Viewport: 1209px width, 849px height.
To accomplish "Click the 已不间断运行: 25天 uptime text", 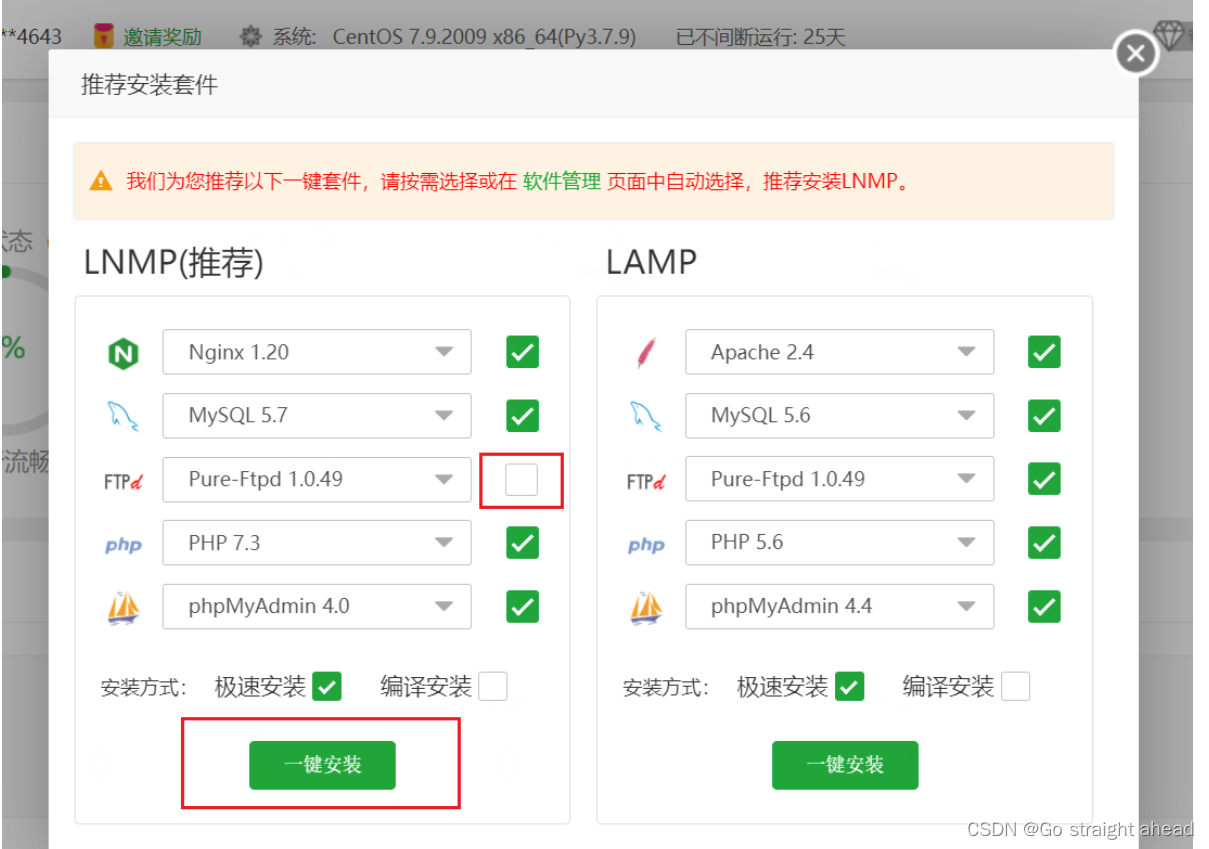I will 761,38.
